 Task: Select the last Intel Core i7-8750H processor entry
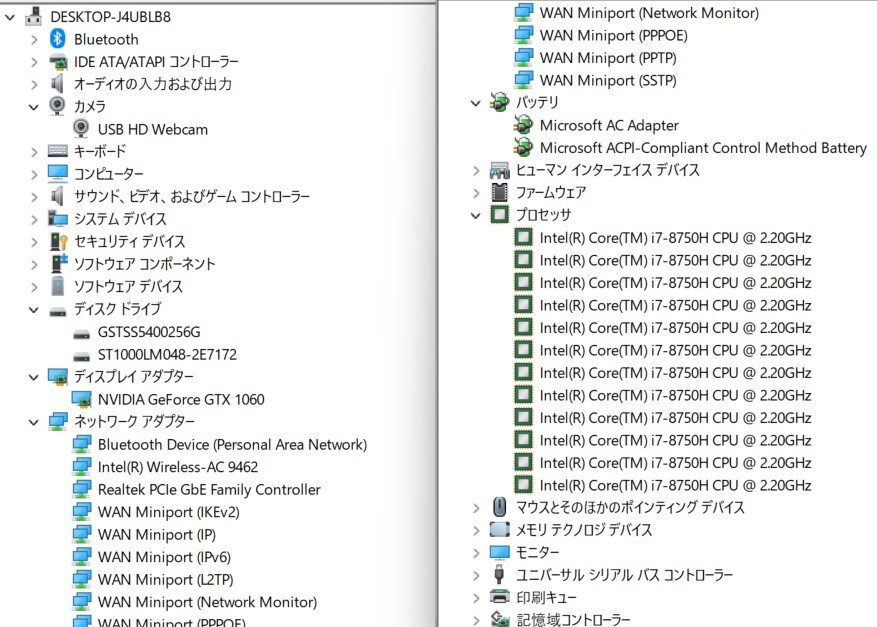click(x=675, y=485)
